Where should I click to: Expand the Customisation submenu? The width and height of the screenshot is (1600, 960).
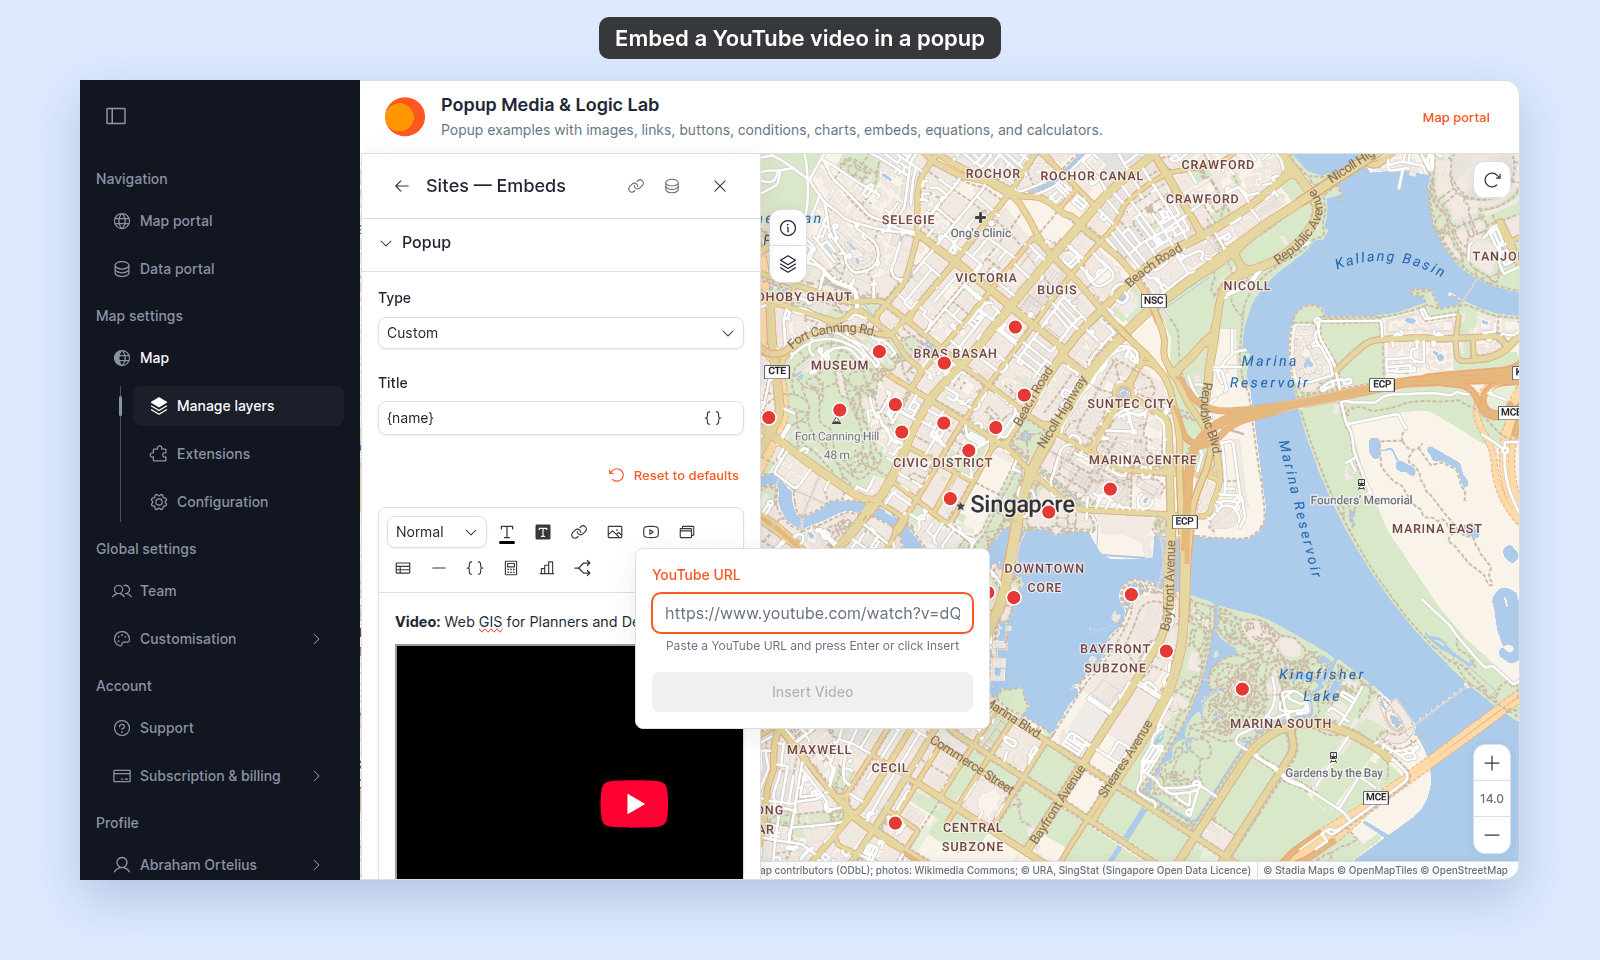click(x=316, y=639)
